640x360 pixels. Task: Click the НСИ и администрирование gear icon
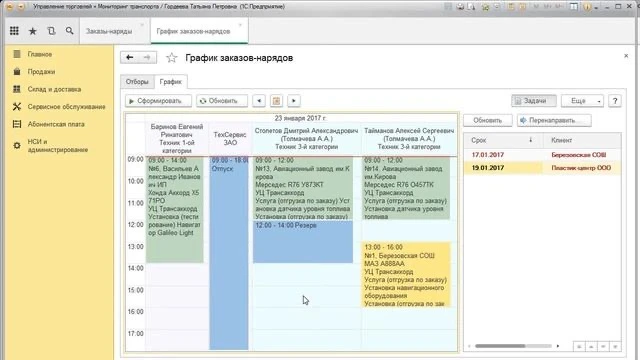click(17, 145)
